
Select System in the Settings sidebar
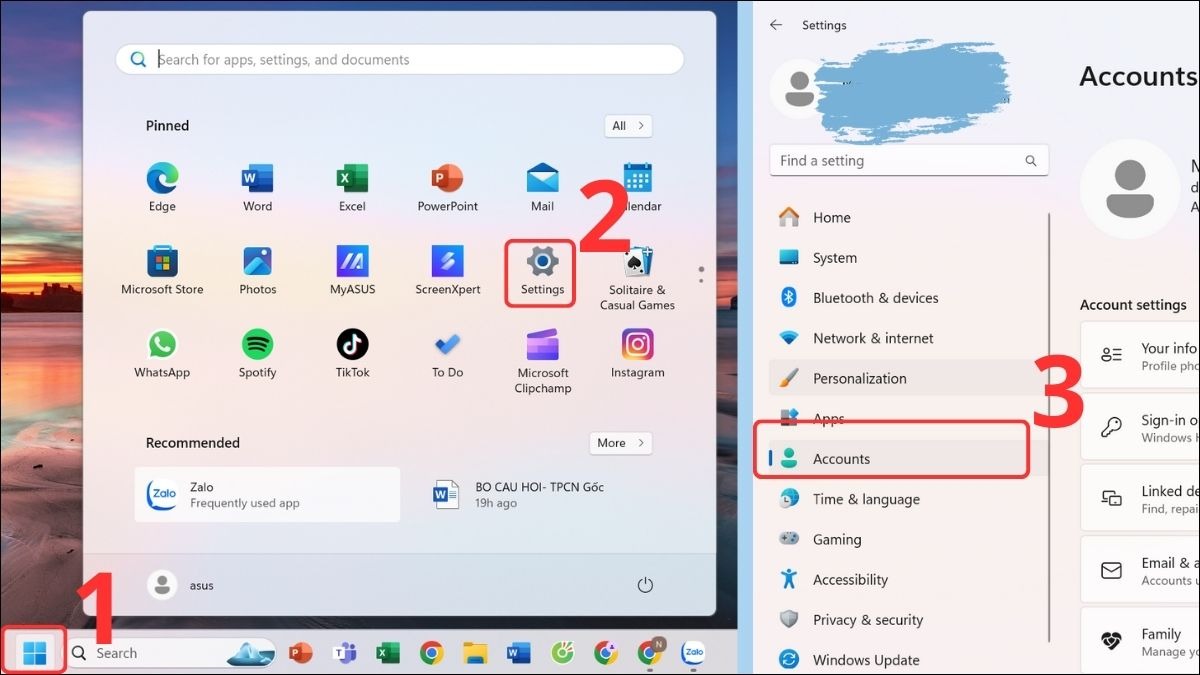coord(909,257)
